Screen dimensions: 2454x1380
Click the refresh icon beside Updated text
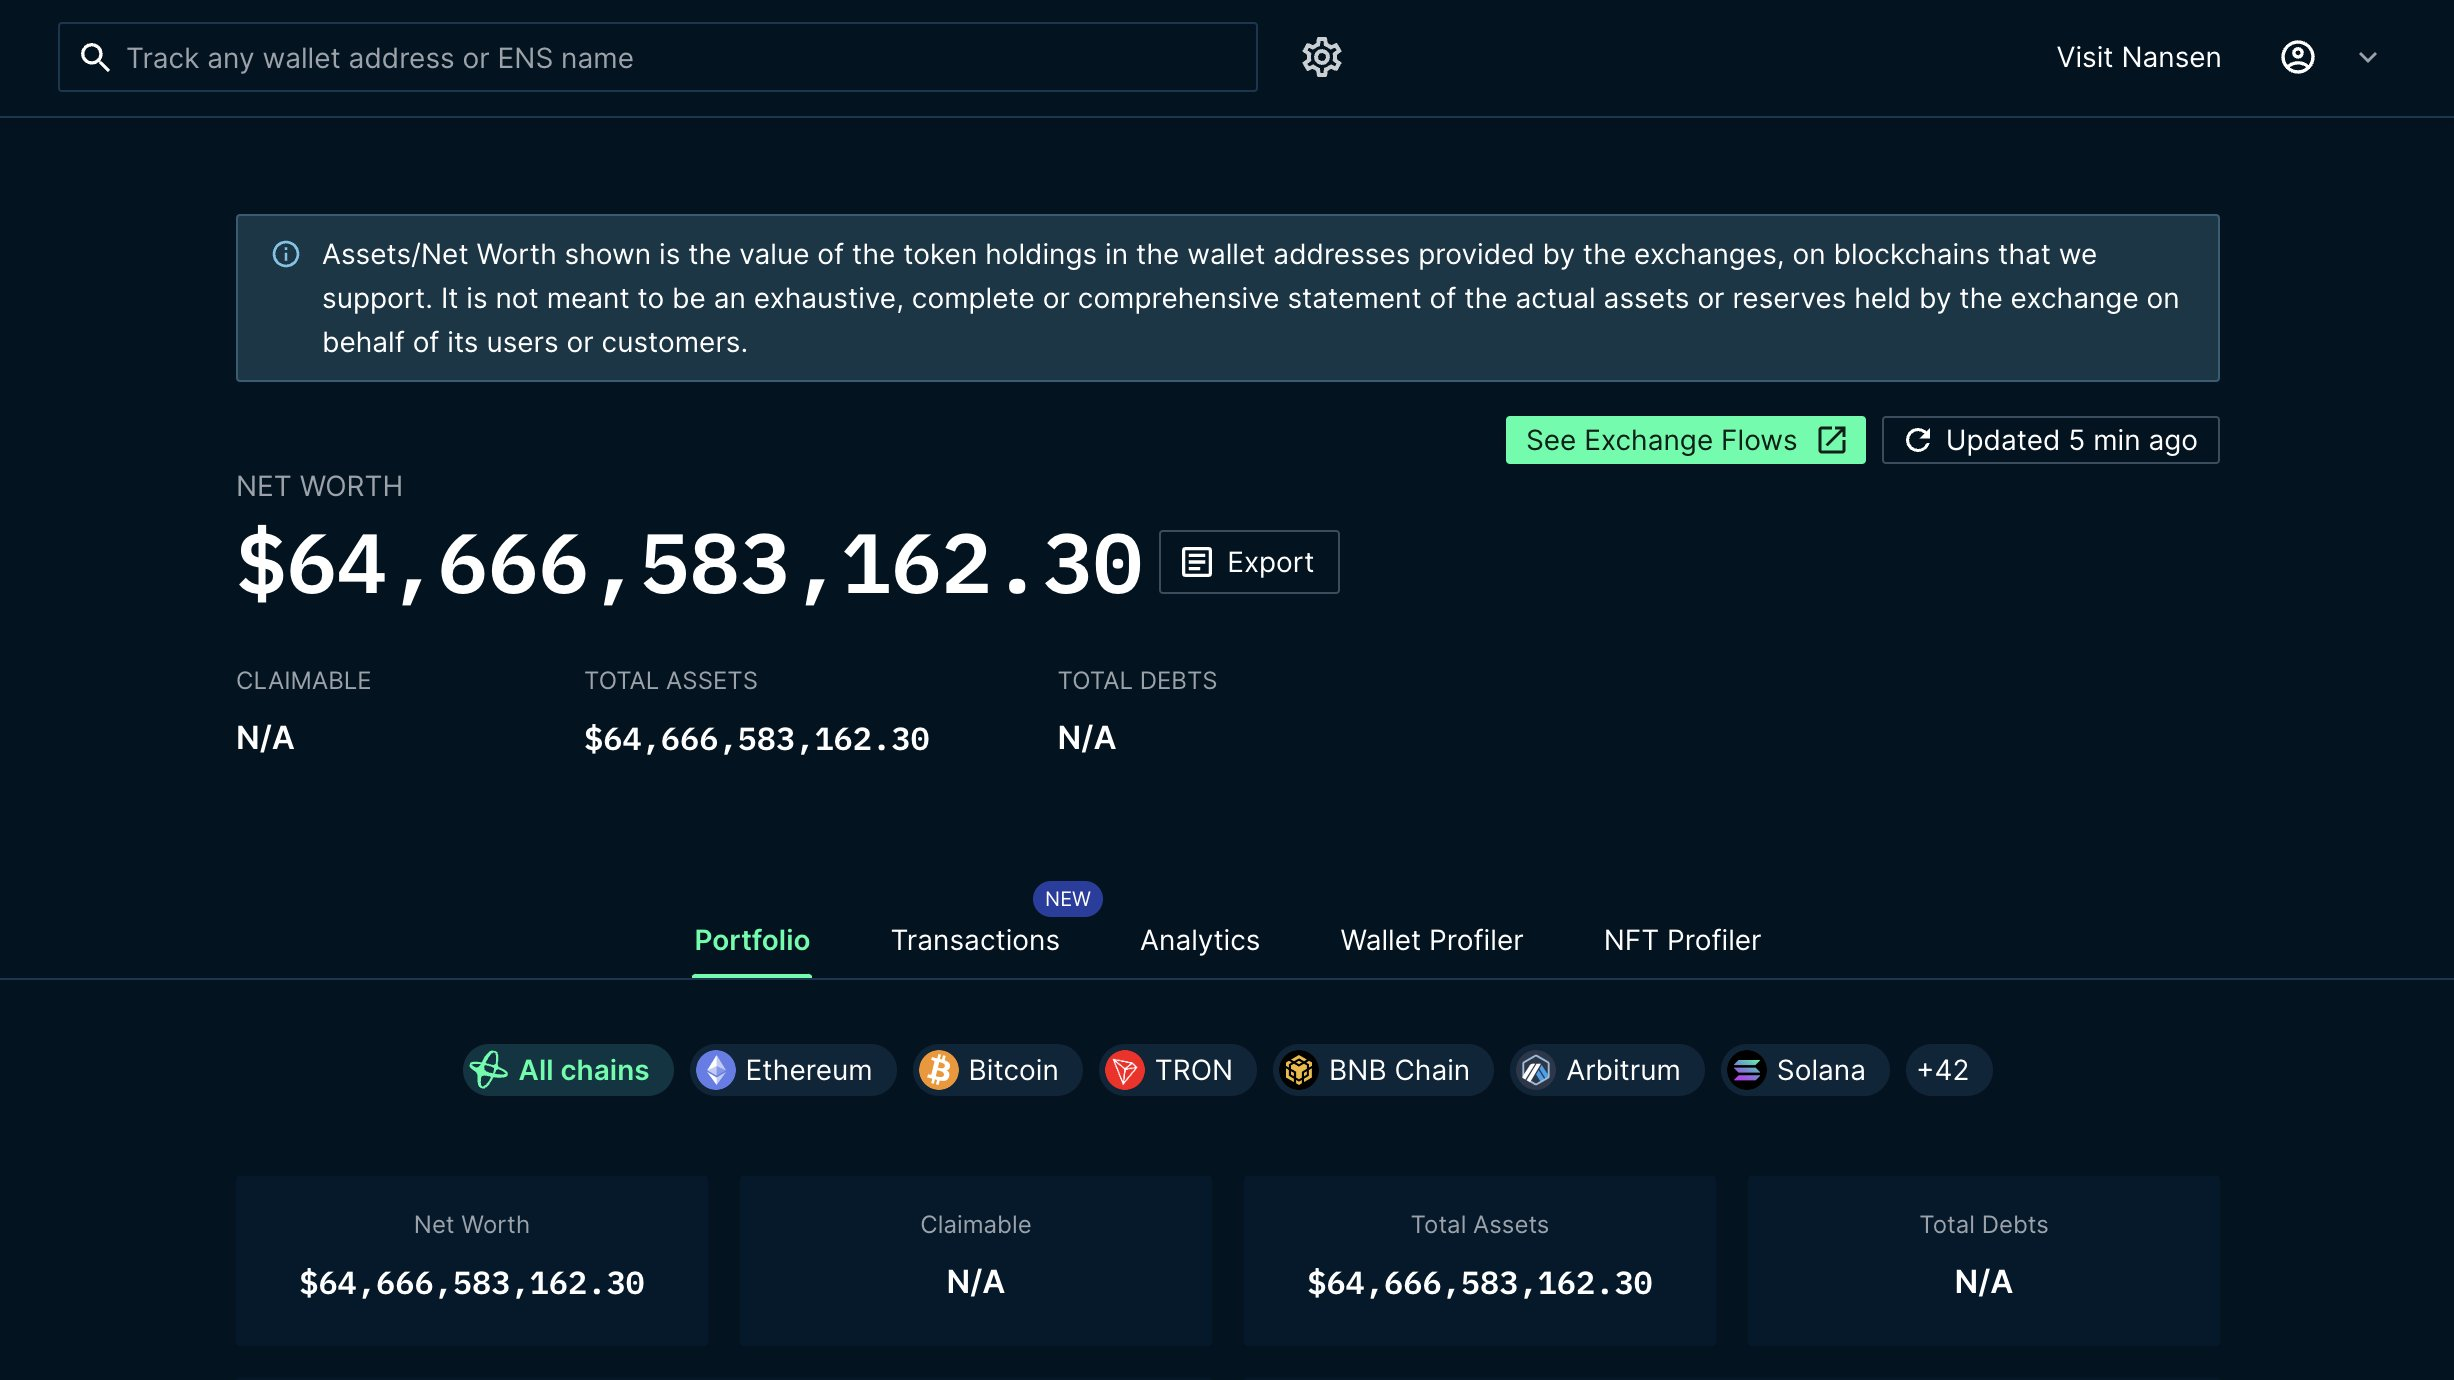pos(1917,440)
